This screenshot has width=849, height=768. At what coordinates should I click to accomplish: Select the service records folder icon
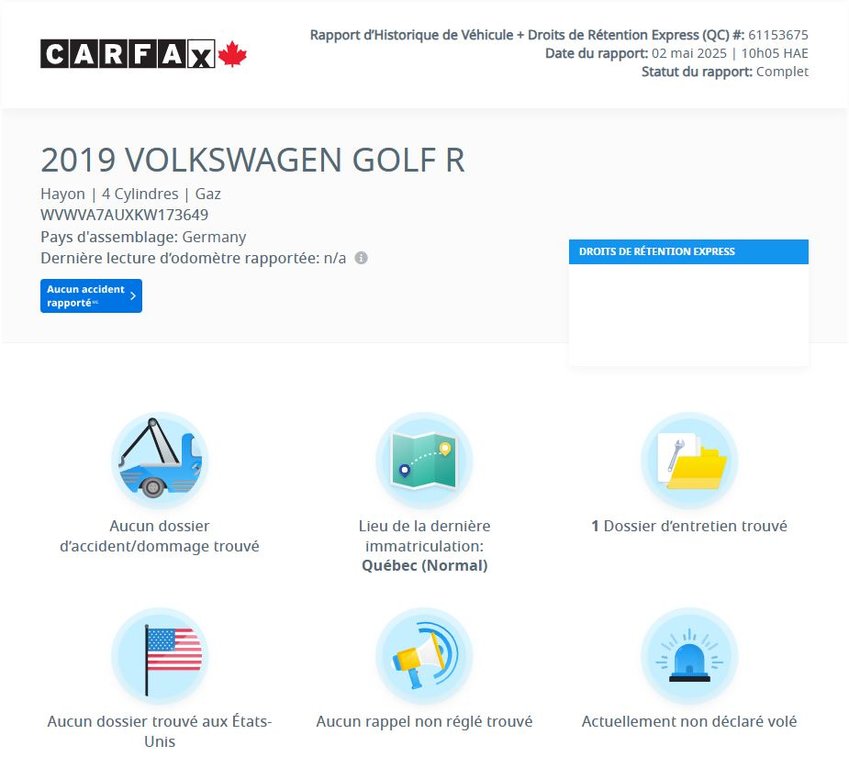tap(689, 460)
